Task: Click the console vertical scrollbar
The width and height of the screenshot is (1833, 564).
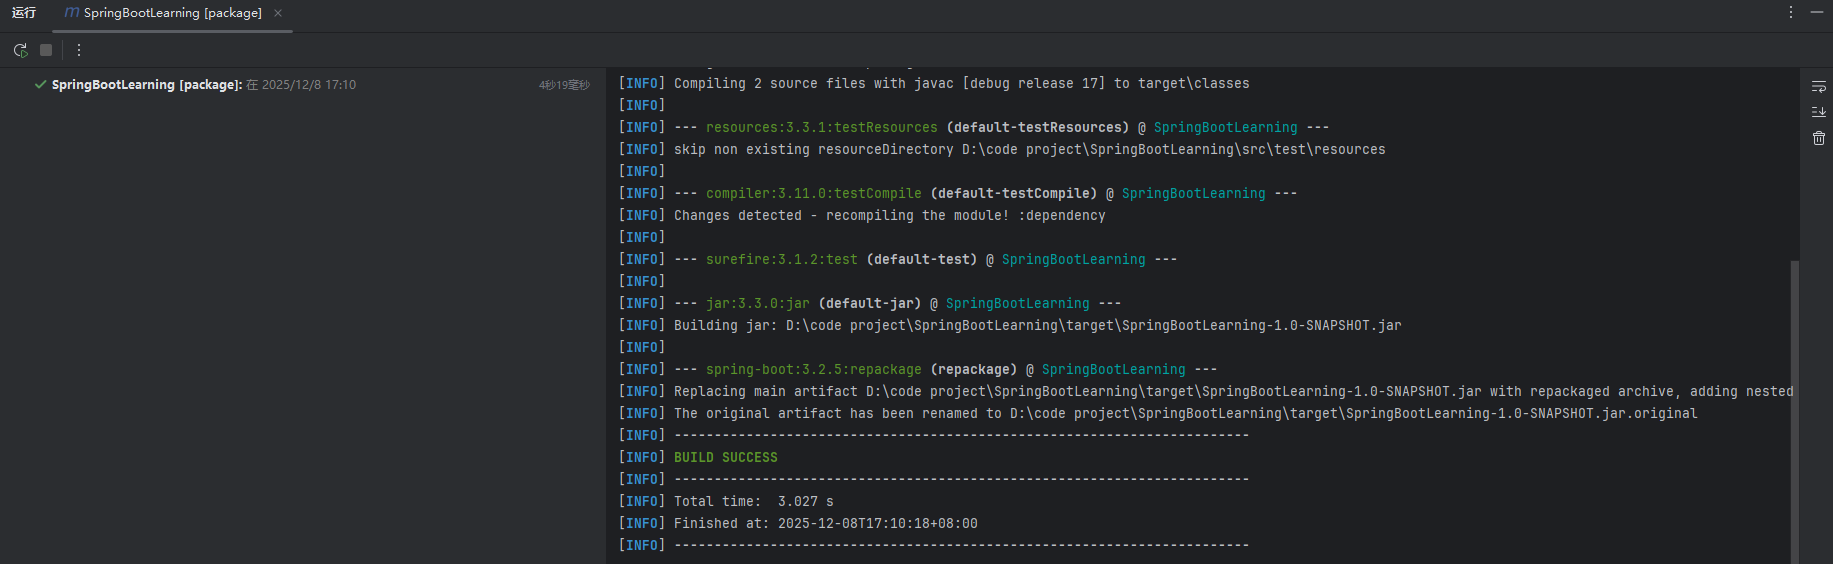Action: click(1795, 410)
